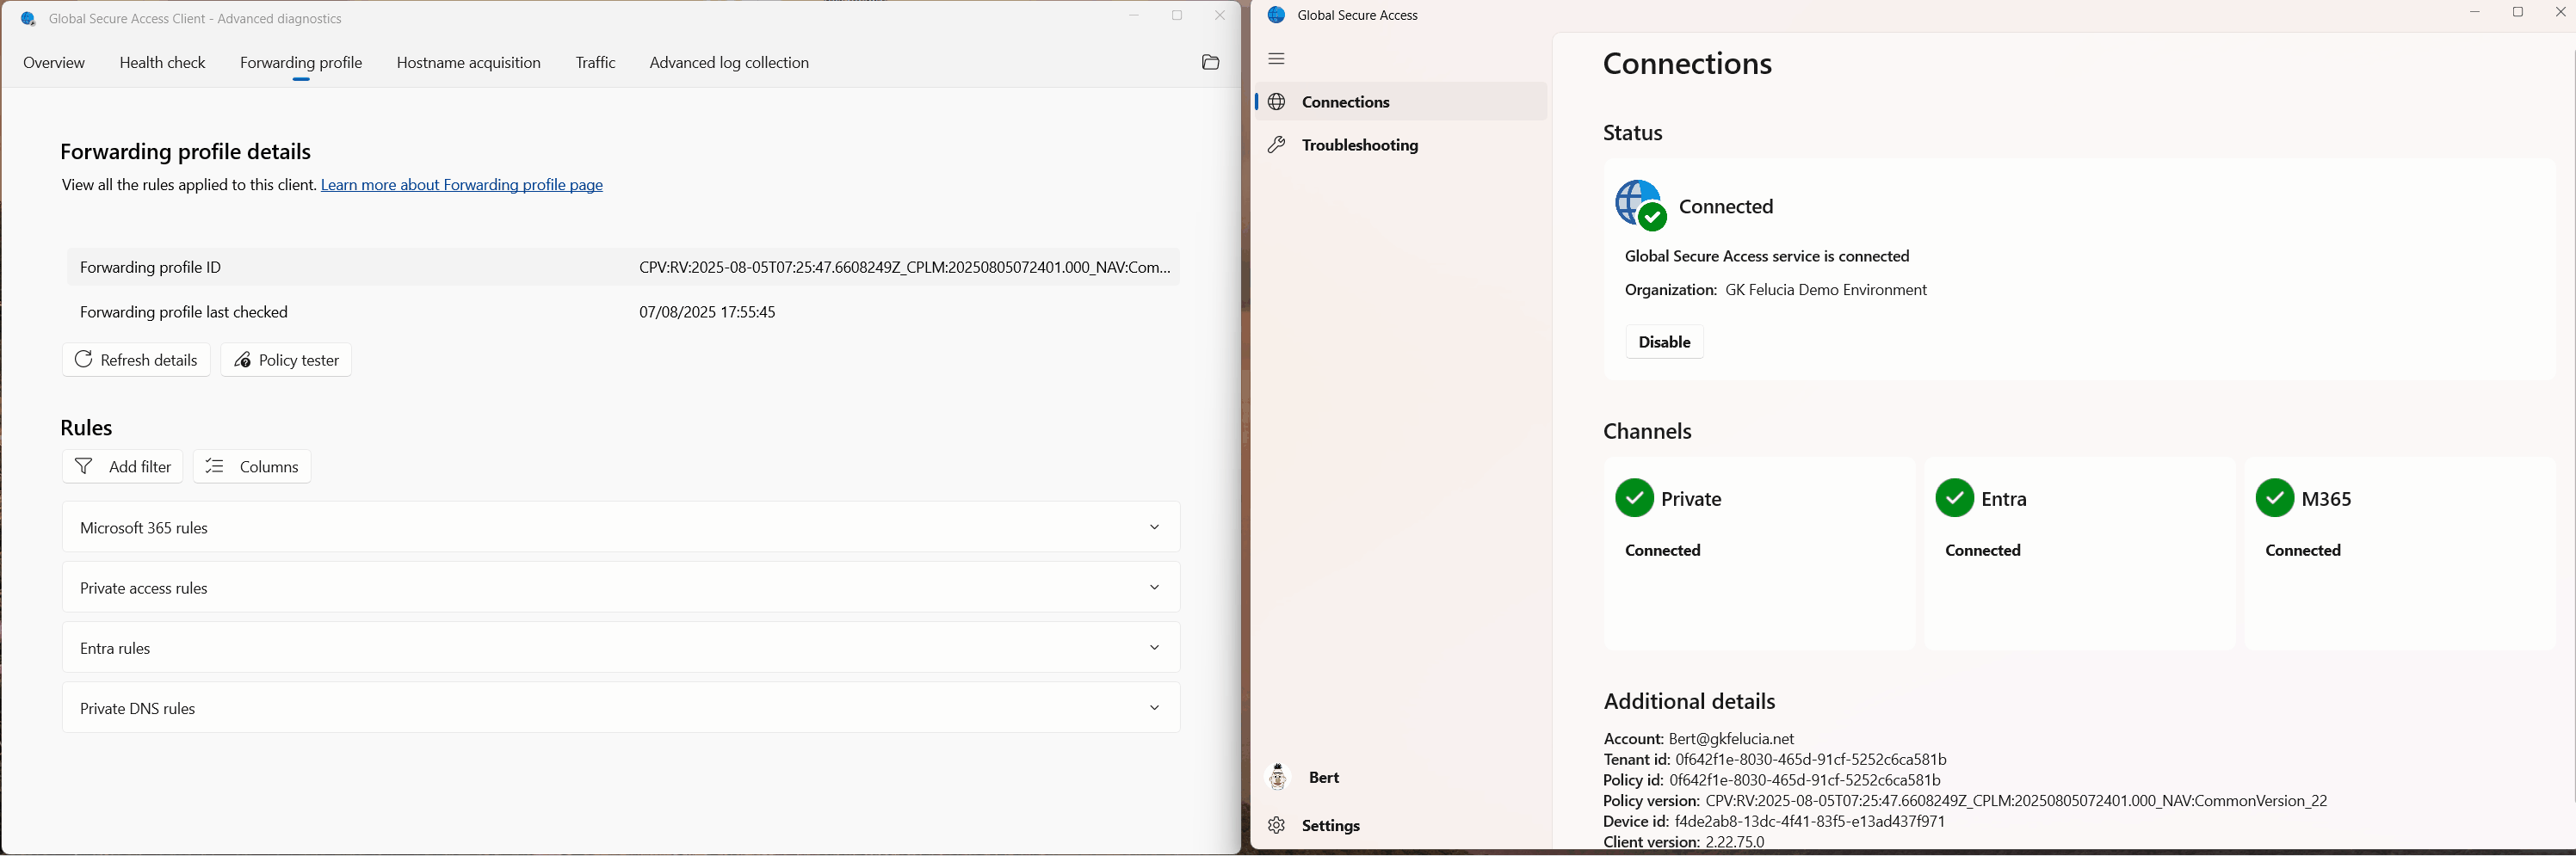Click the Bert user avatar
The width and height of the screenshot is (2576, 856).
coord(1277,776)
